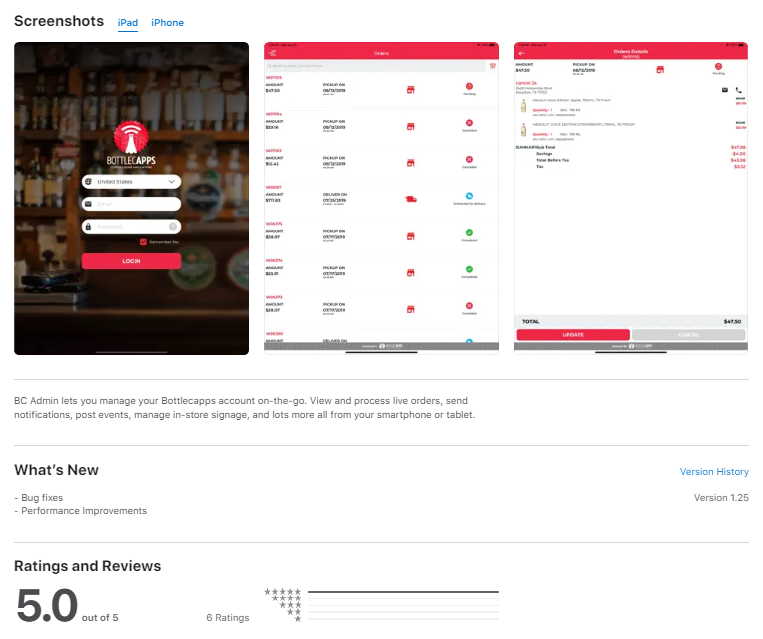Open the hamburger menu in Orders screen
Viewport: 763px width, 639px height.
pos(272,53)
